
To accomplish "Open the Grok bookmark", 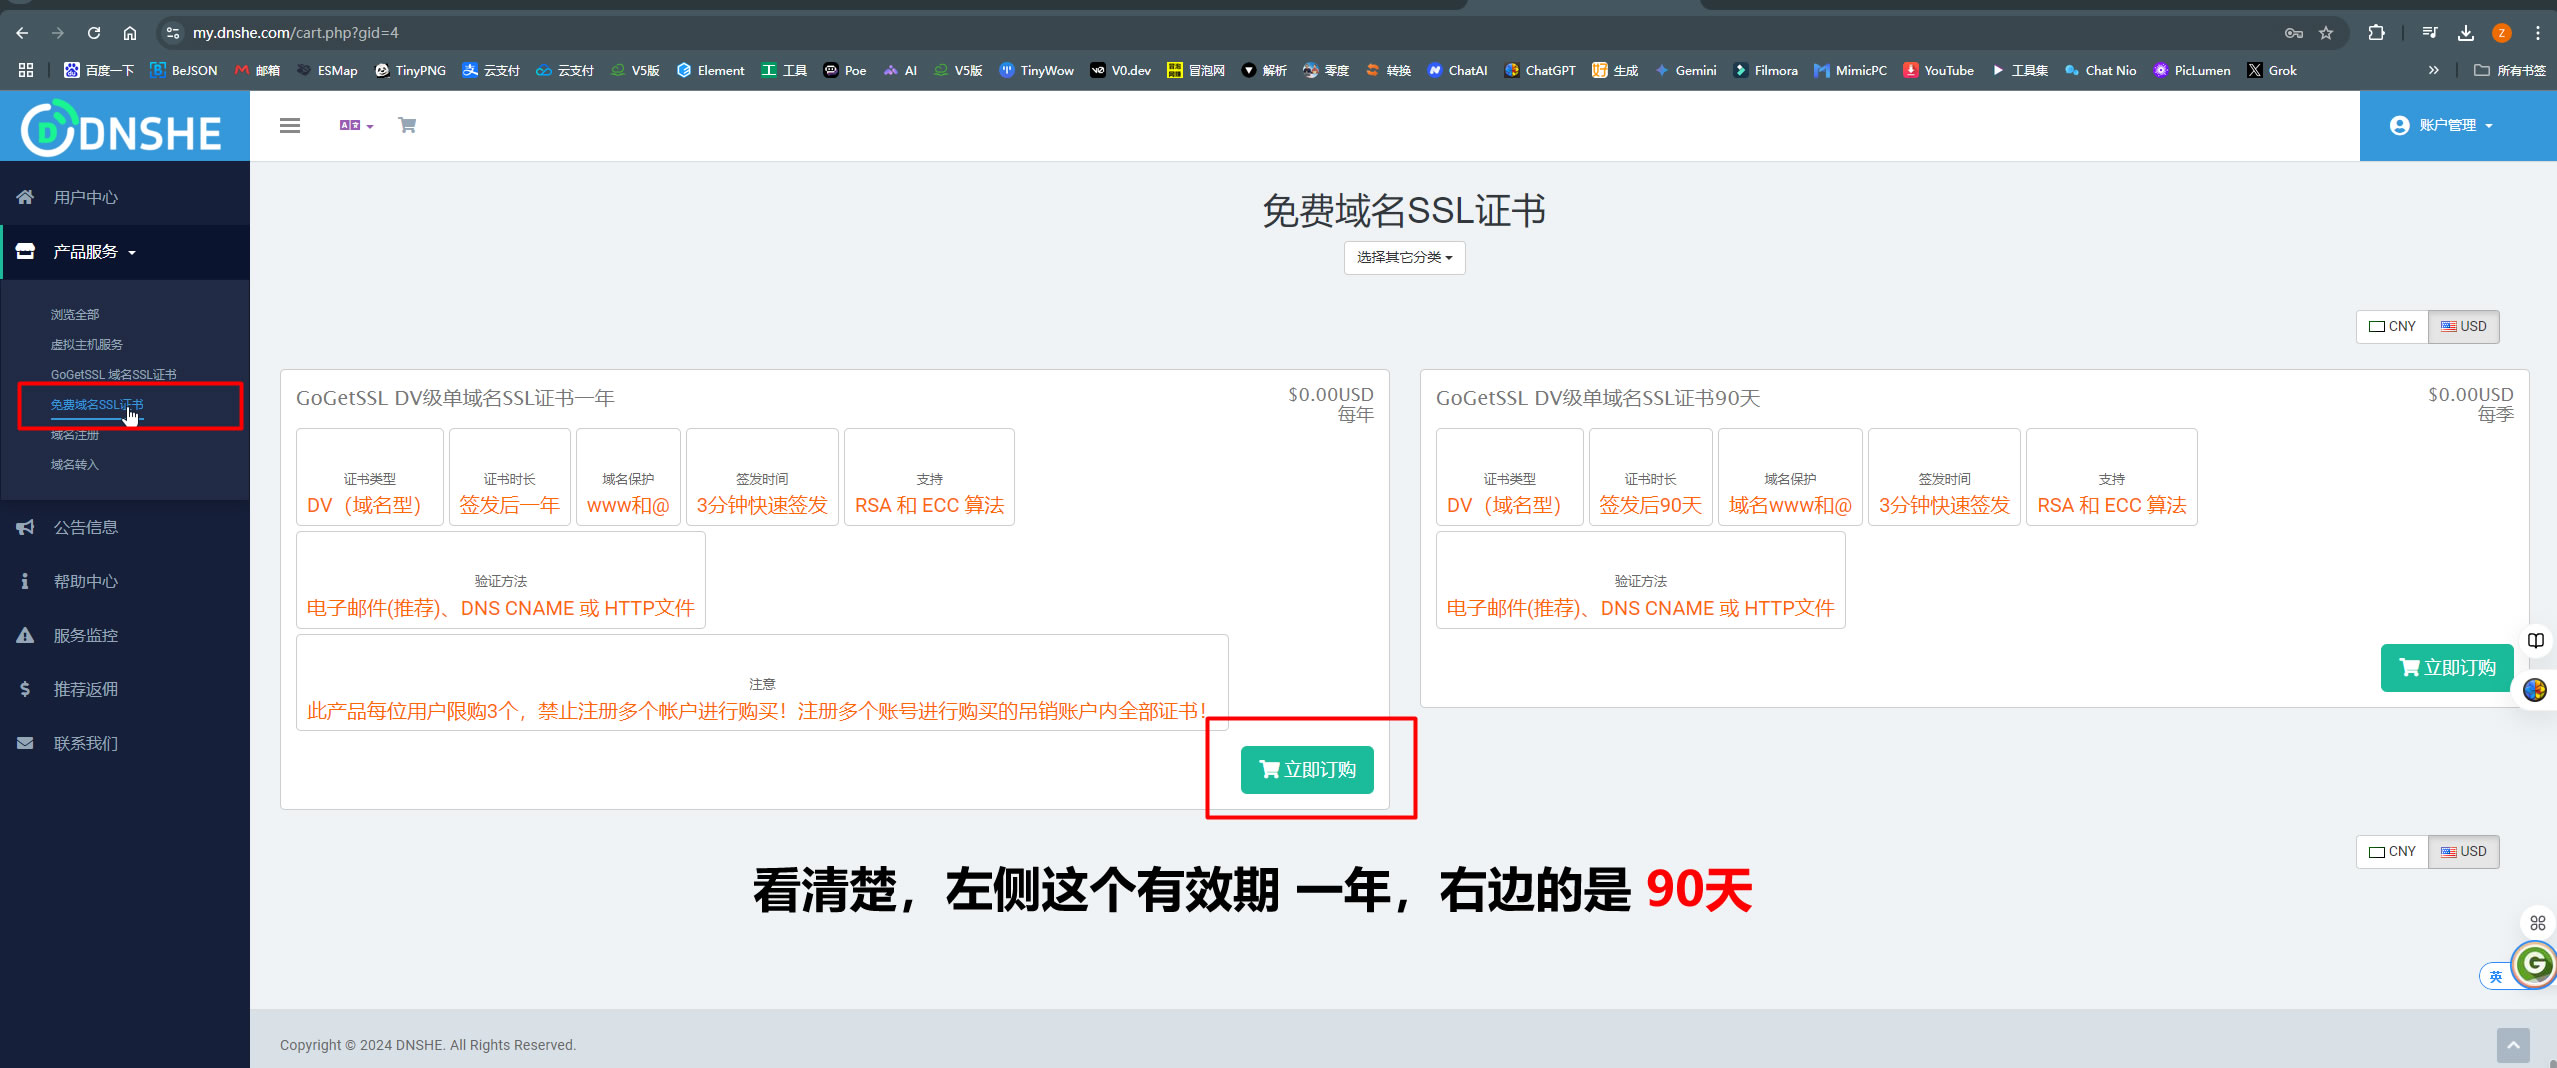I will click(2272, 70).
